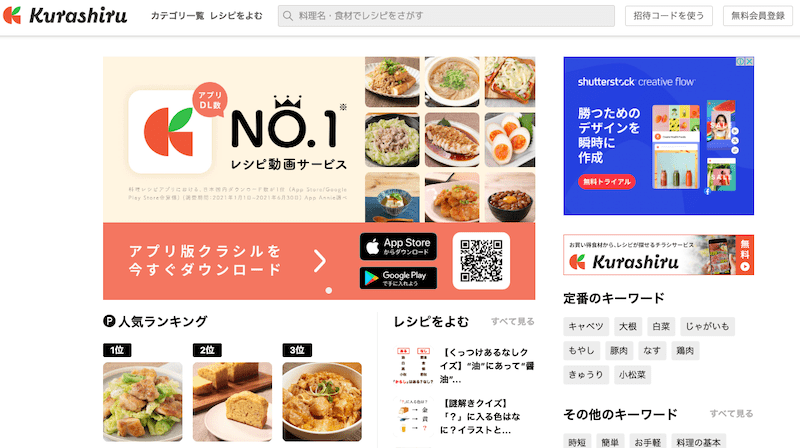Click the ad info icon on Shutterstock banner

[740, 61]
